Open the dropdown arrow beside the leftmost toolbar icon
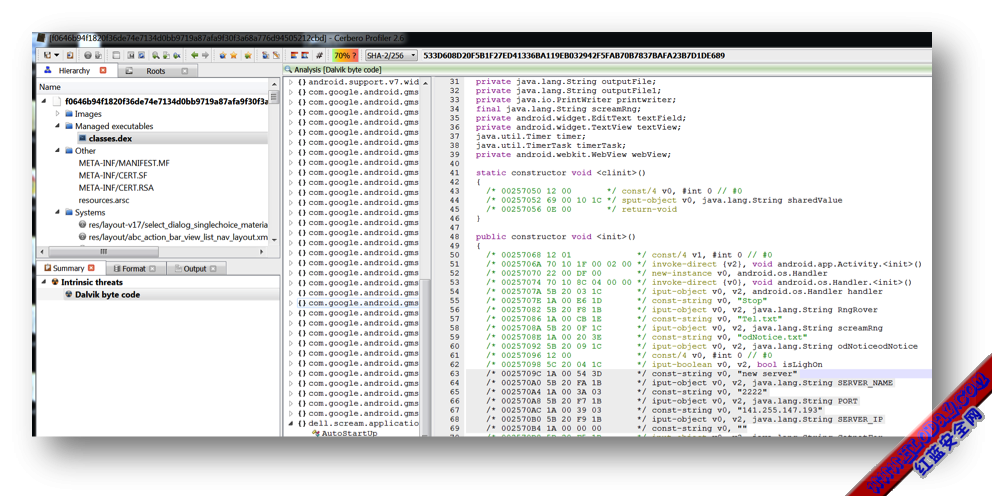 point(56,55)
